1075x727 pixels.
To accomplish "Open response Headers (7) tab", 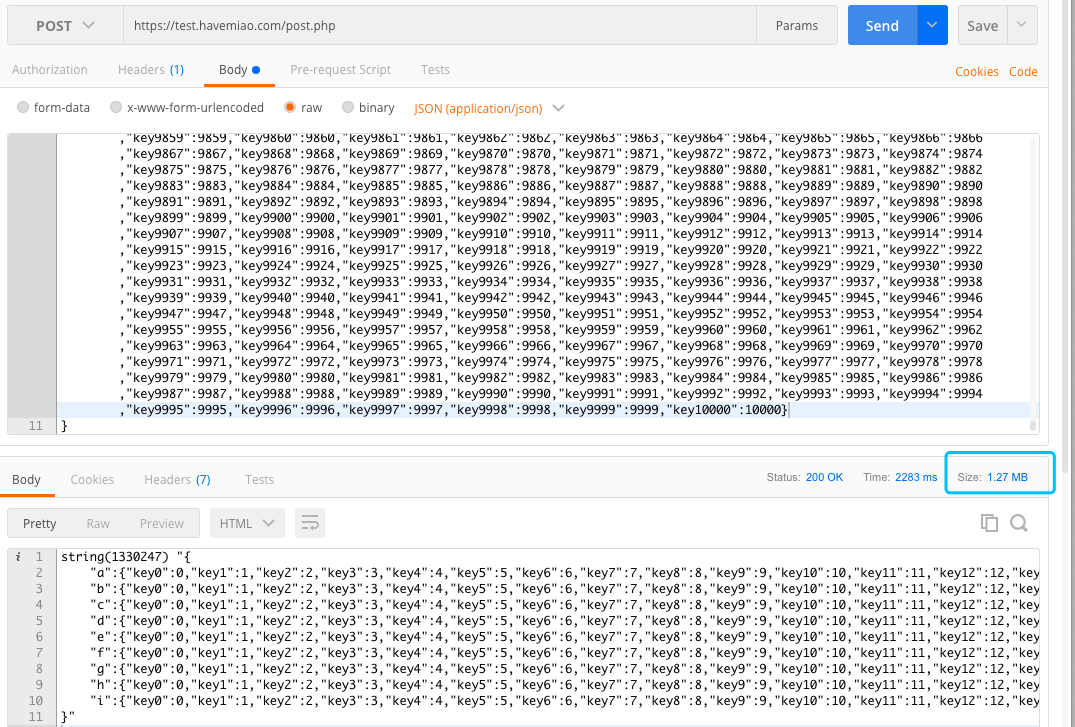I will click(x=177, y=479).
